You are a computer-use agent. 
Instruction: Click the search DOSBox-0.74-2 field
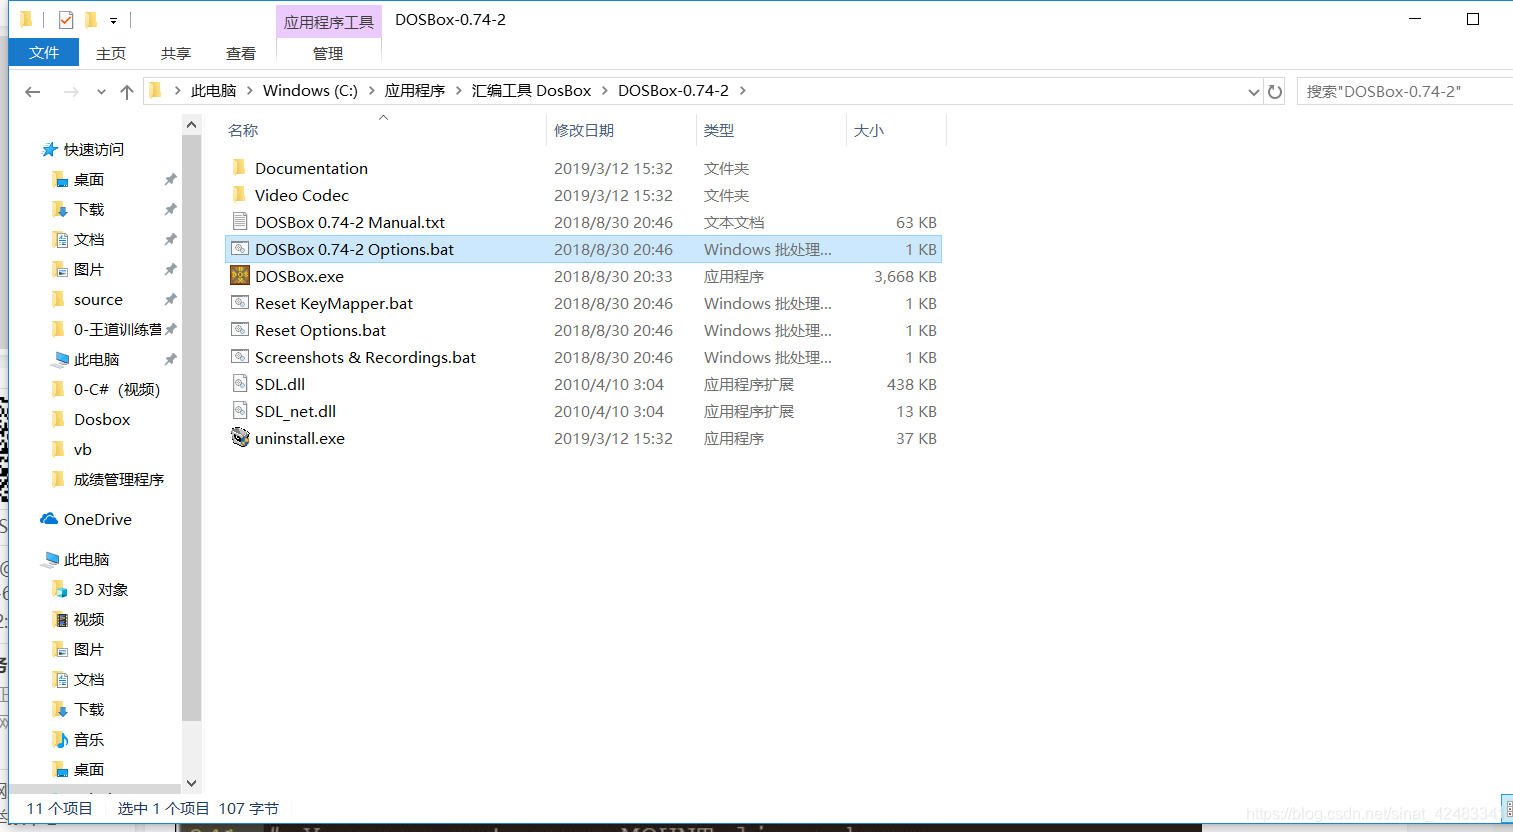1404,91
